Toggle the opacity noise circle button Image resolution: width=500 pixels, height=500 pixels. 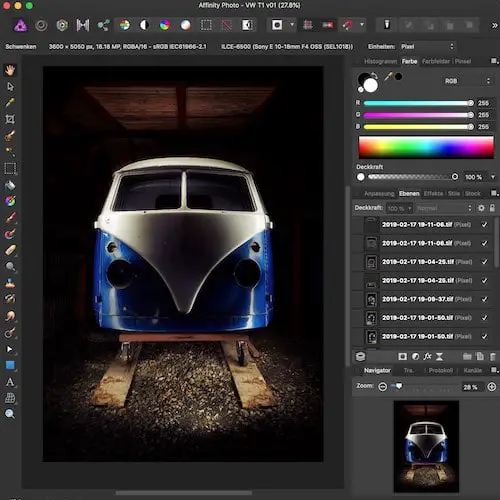[361, 177]
